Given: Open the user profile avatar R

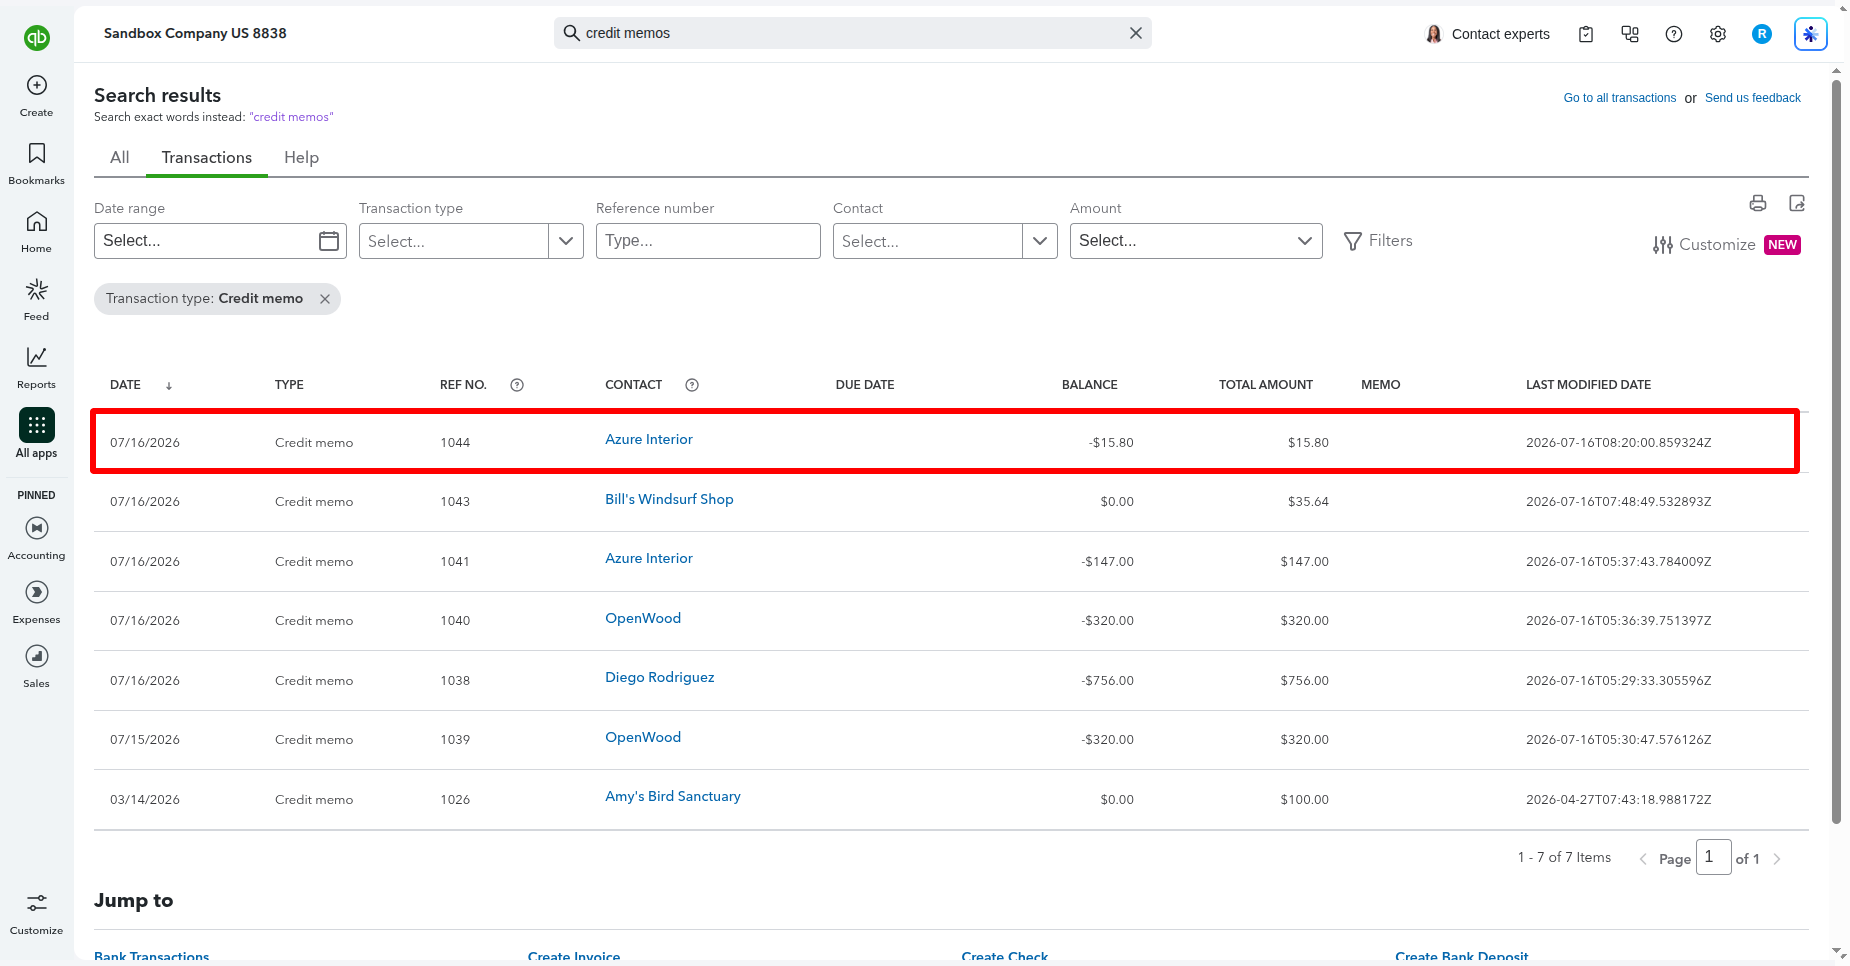Looking at the screenshot, I should 1762,34.
